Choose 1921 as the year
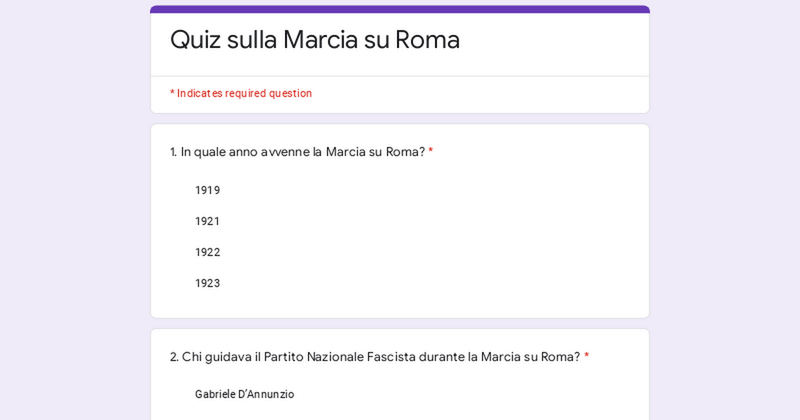The image size is (800, 420). [207, 221]
